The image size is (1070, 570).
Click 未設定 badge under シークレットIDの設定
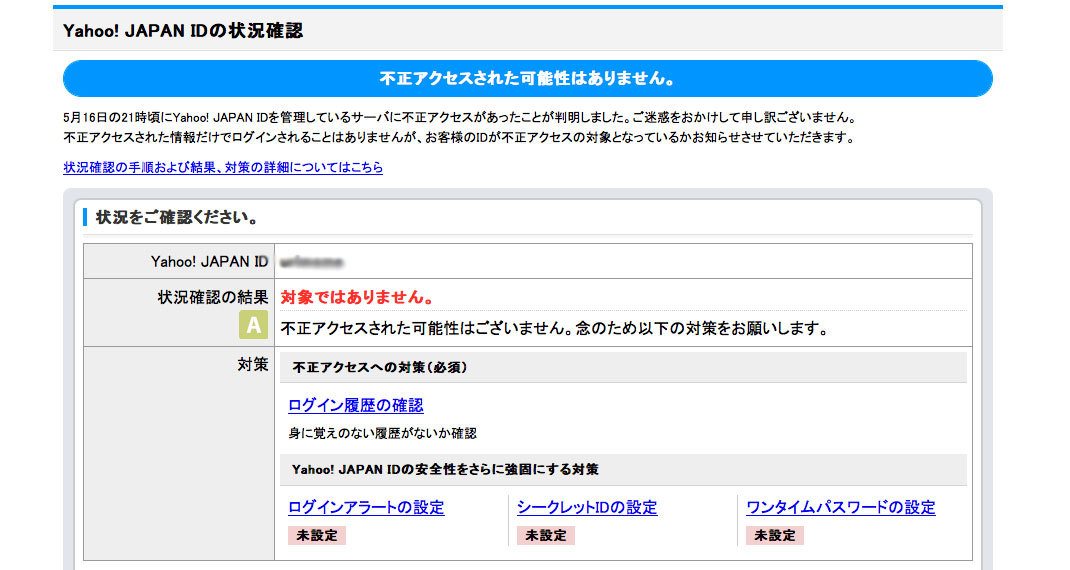point(546,535)
